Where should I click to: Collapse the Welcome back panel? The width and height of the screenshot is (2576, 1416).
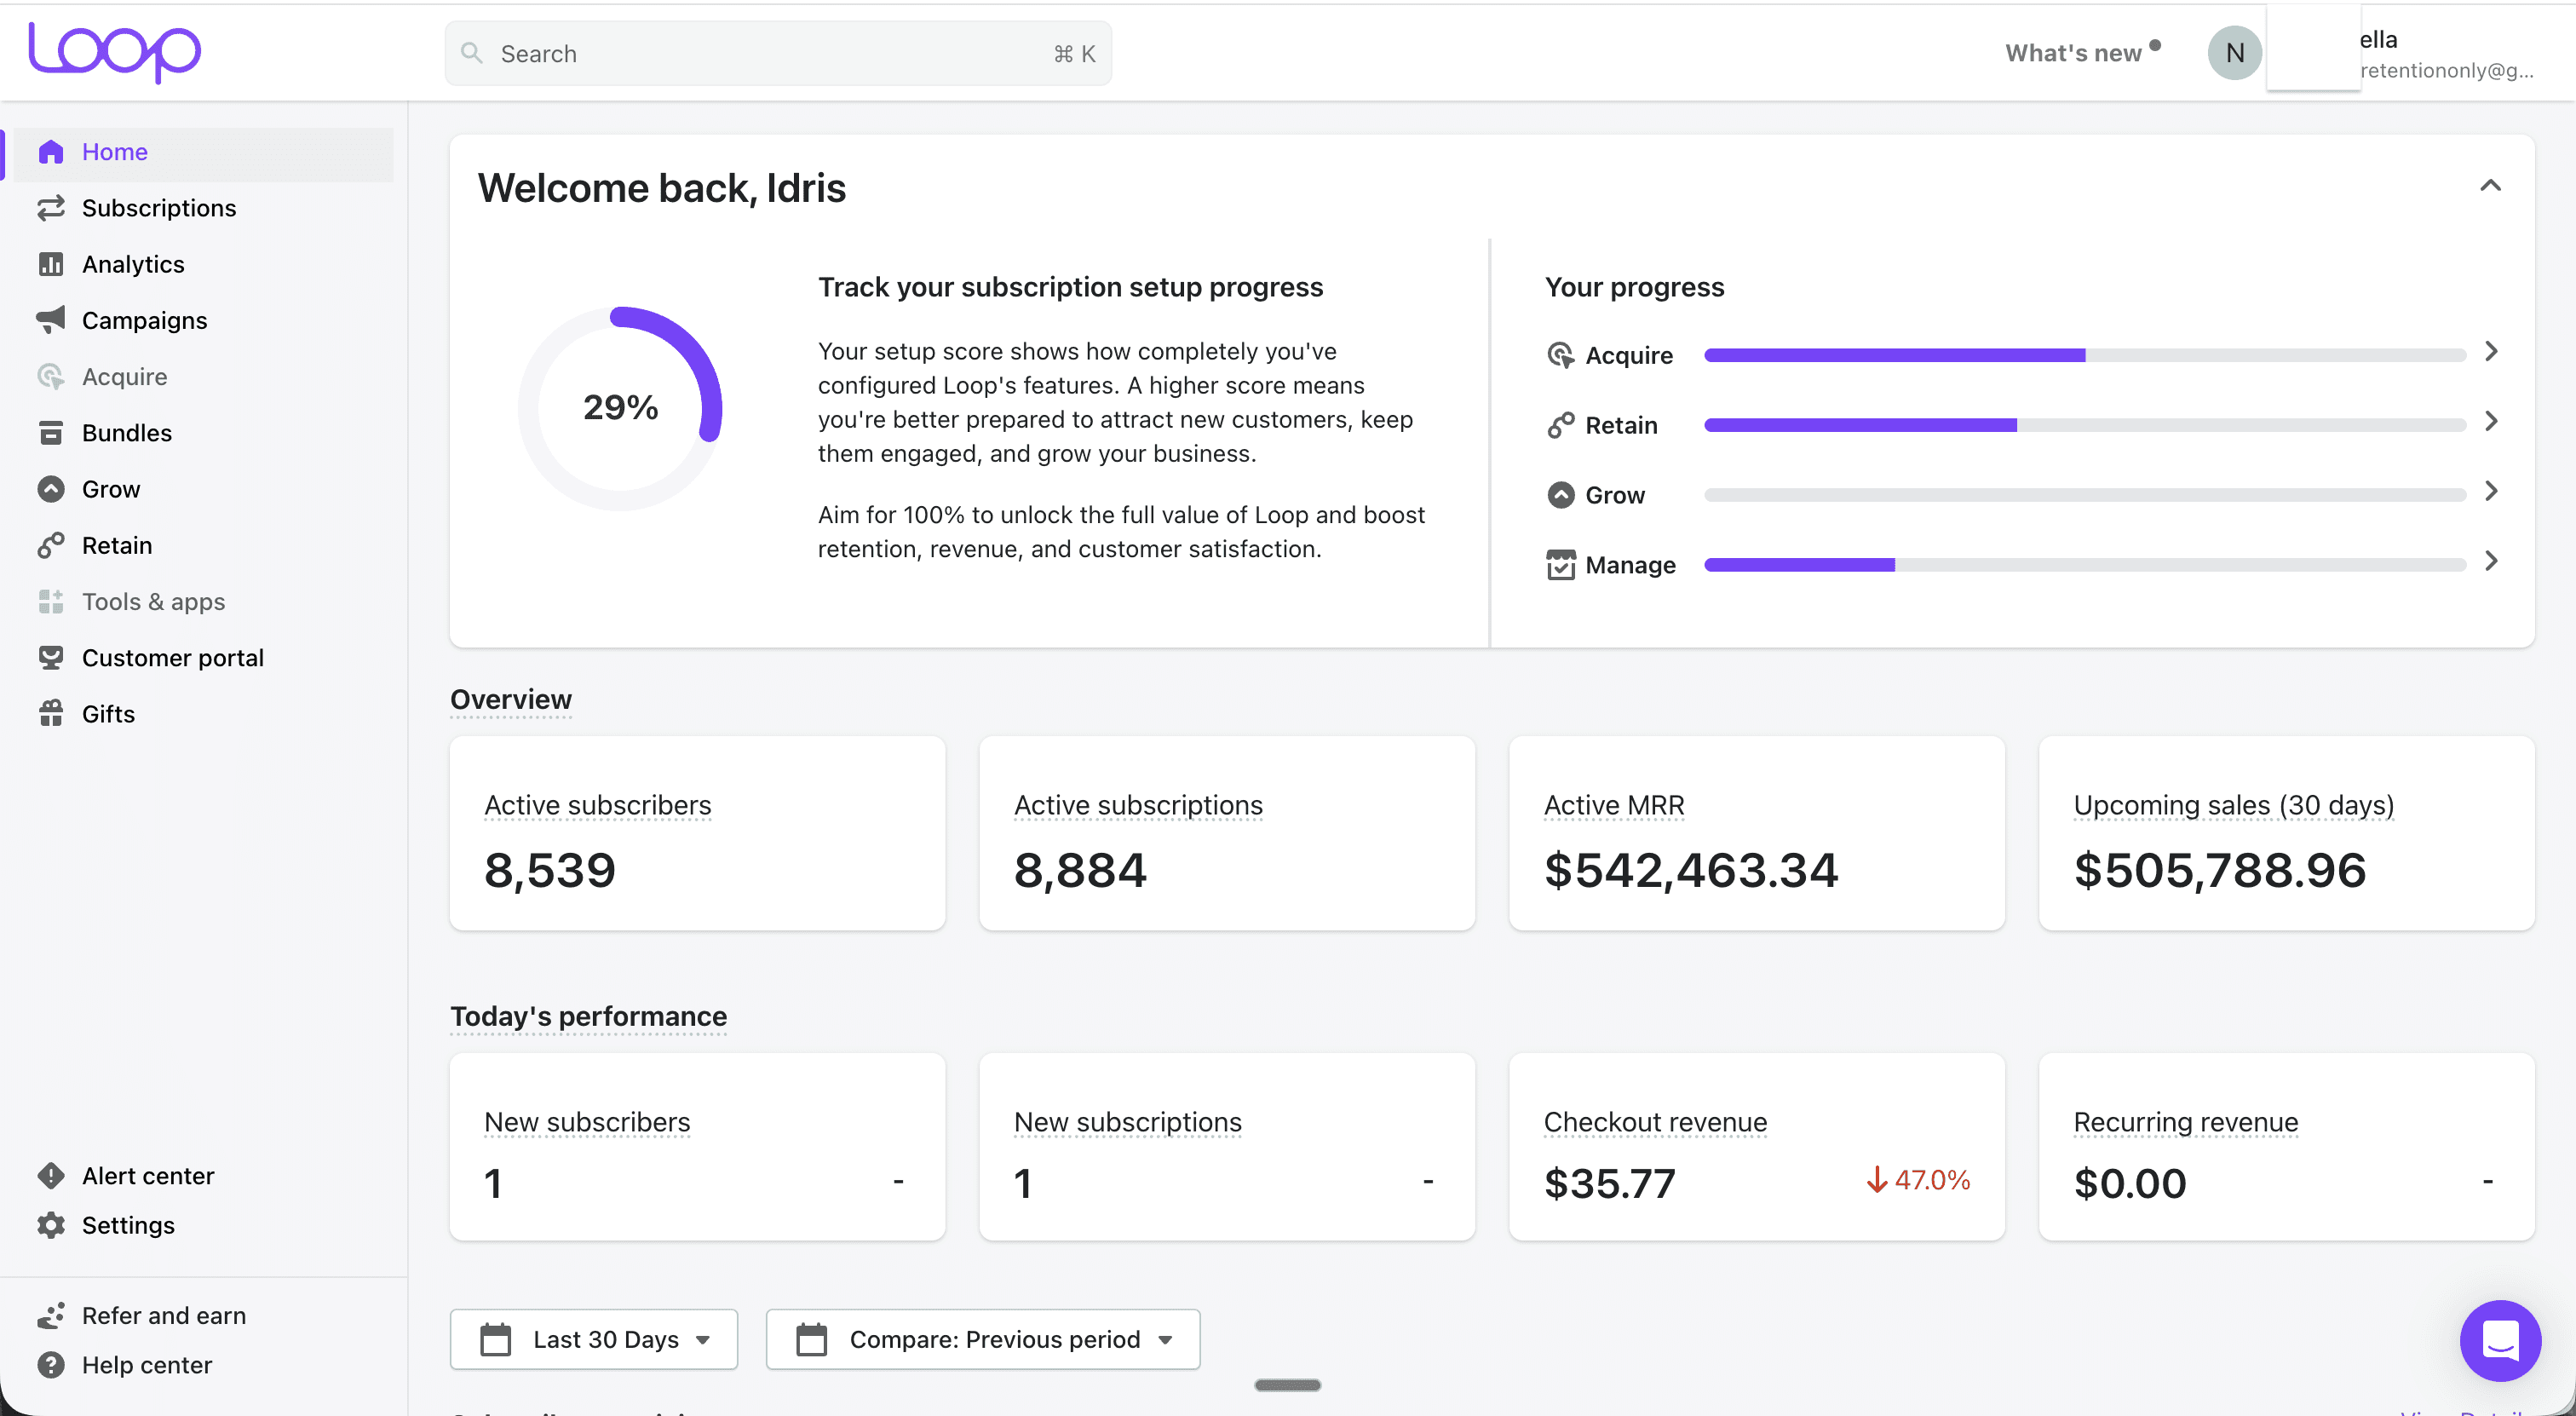[2489, 186]
